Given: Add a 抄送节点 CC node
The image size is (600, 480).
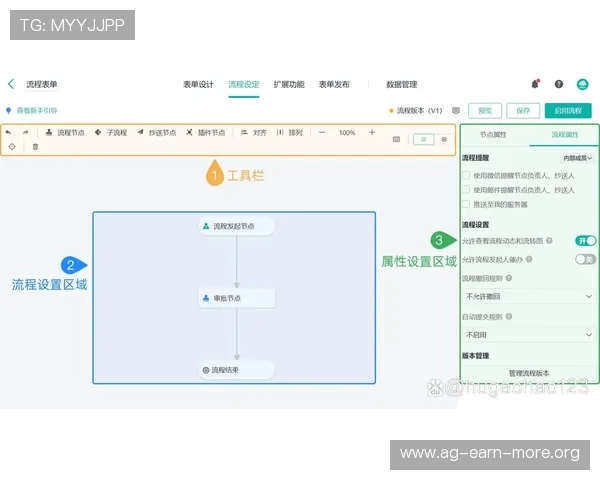Looking at the screenshot, I should pyautogui.click(x=157, y=132).
